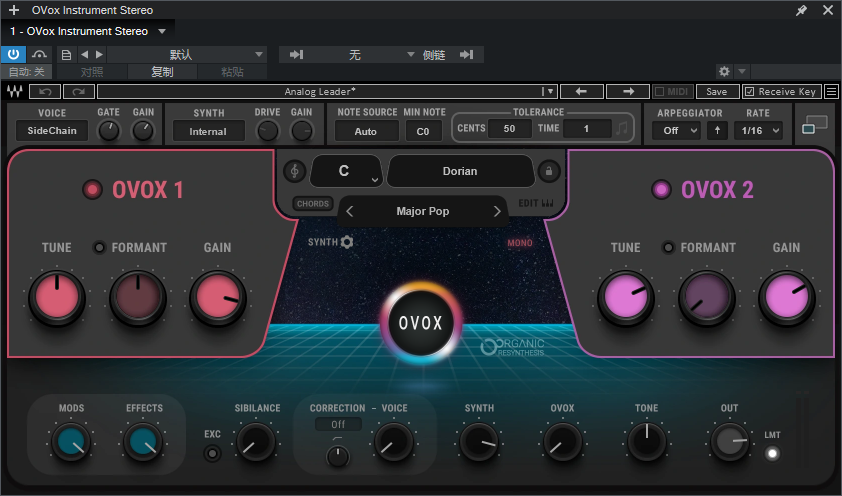Screen dimensions: 842x496
Task: Open the Arpeggiator Off dropdown
Action: (x=677, y=130)
